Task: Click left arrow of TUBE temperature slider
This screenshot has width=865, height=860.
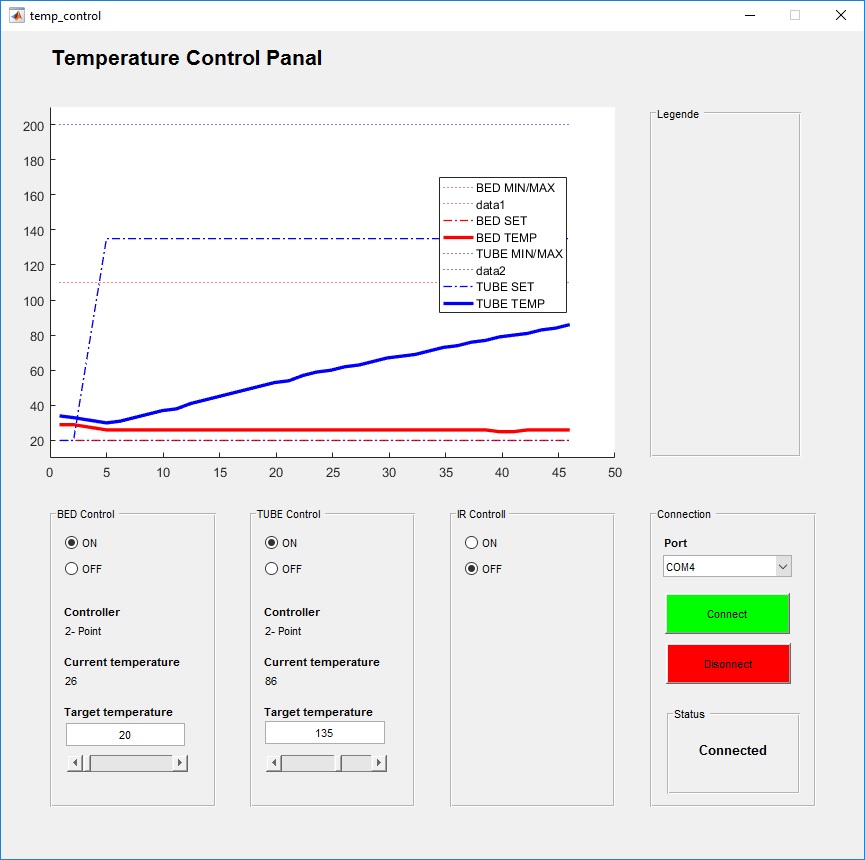Action: coord(273,763)
